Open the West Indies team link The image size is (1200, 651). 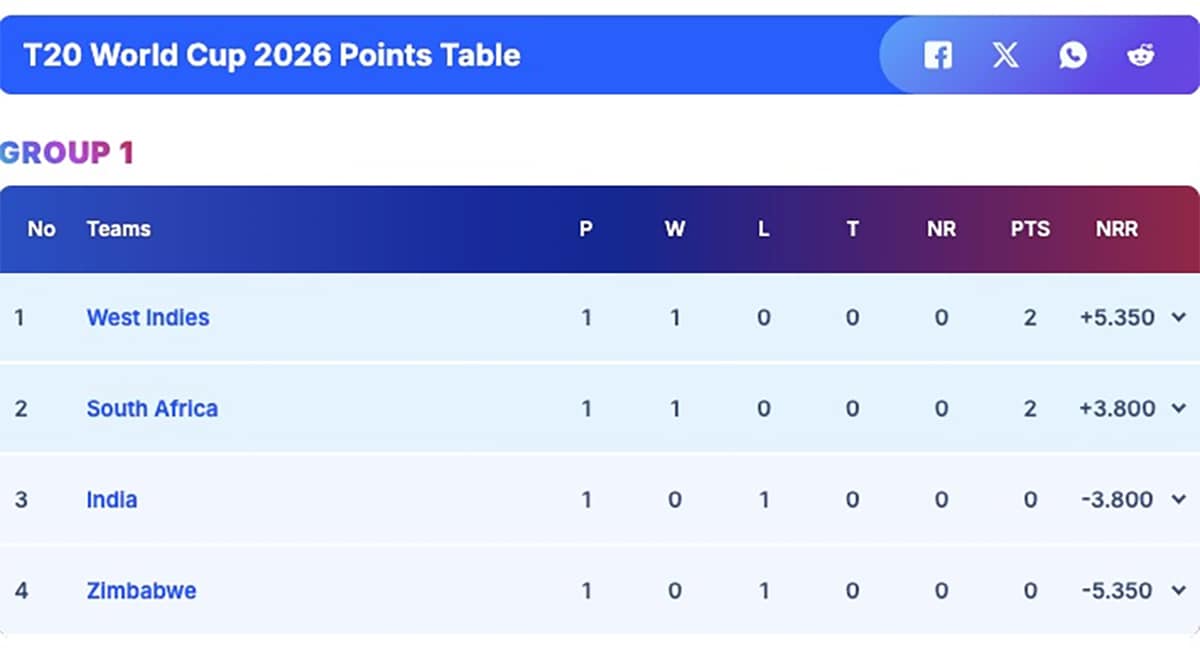pos(148,318)
